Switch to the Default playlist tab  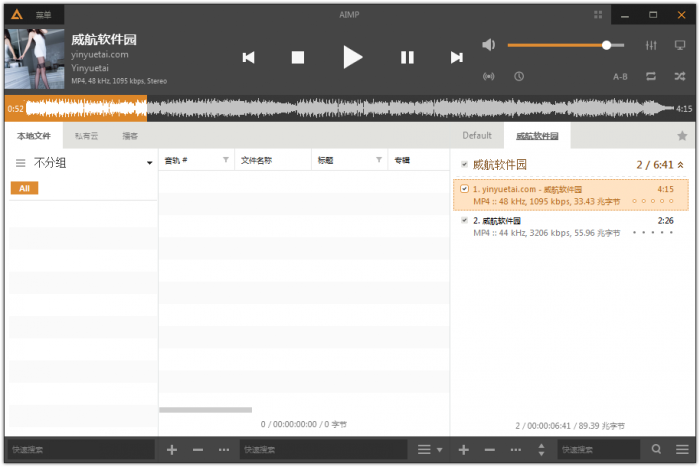[477, 136]
